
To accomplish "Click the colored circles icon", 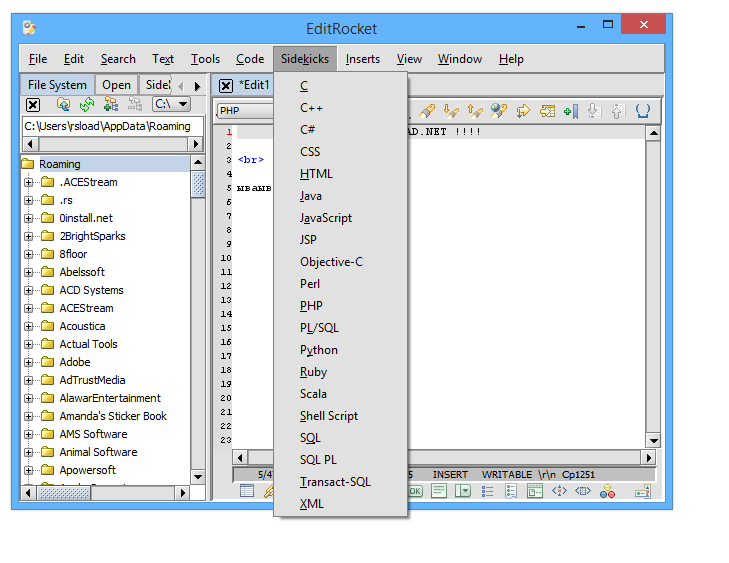I will [x=607, y=491].
